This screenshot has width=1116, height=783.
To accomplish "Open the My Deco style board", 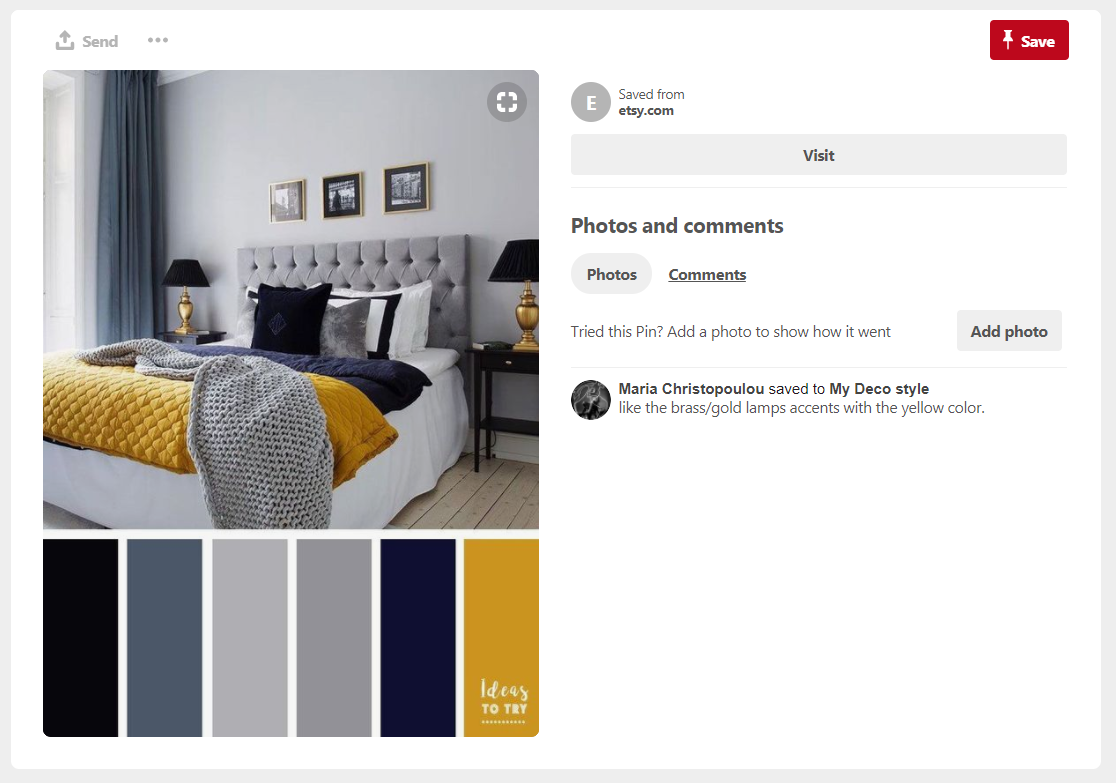I will [x=879, y=389].
